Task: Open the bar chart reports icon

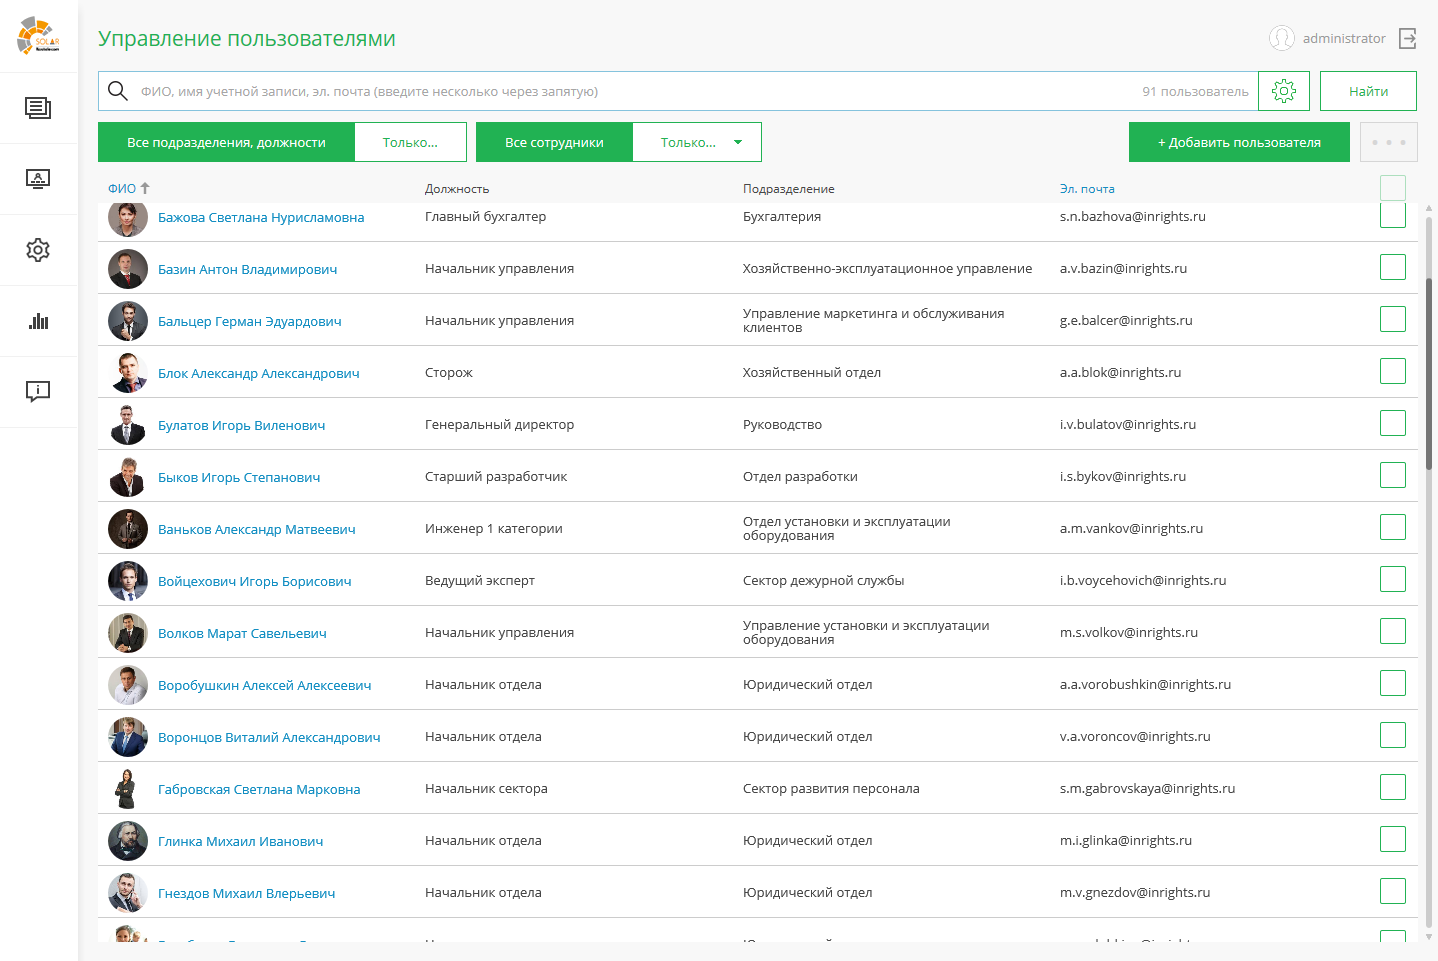Action: coord(38,321)
